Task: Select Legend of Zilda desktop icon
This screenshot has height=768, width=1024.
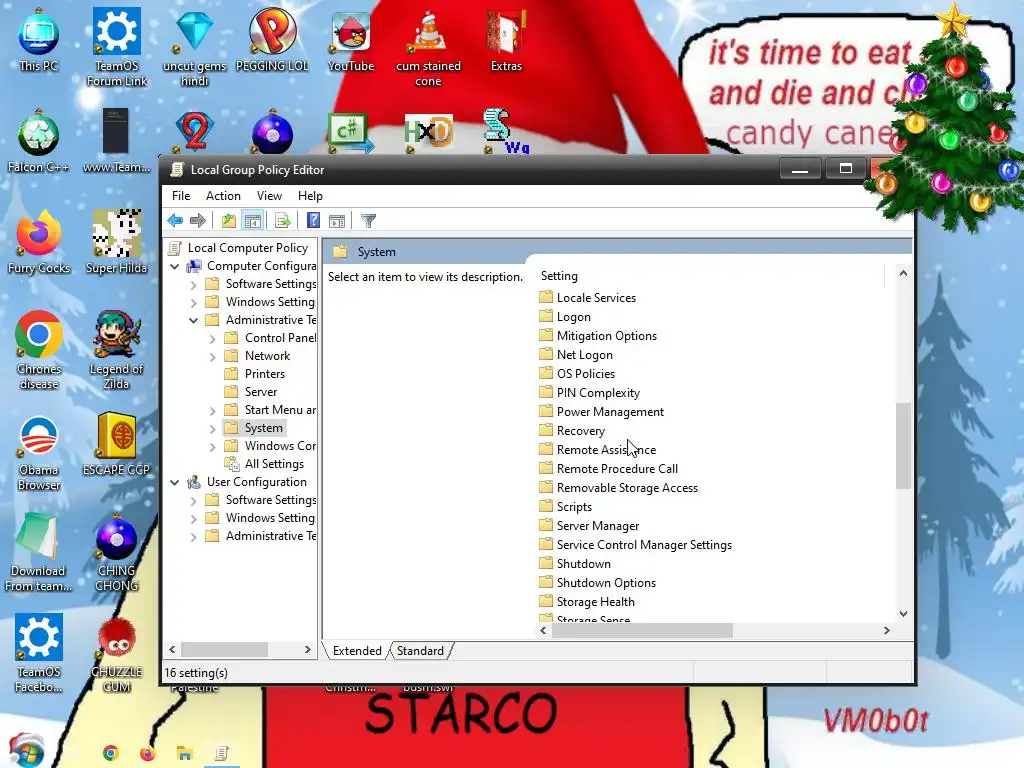Action: point(116,351)
